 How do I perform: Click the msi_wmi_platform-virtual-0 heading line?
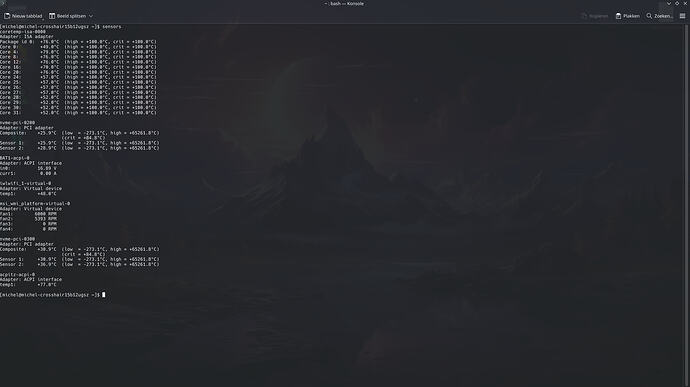tap(35, 203)
